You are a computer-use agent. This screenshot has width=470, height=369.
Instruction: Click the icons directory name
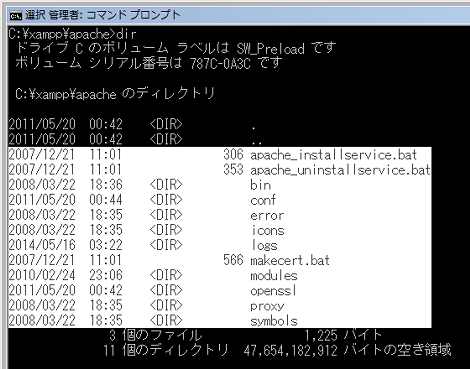267,231
